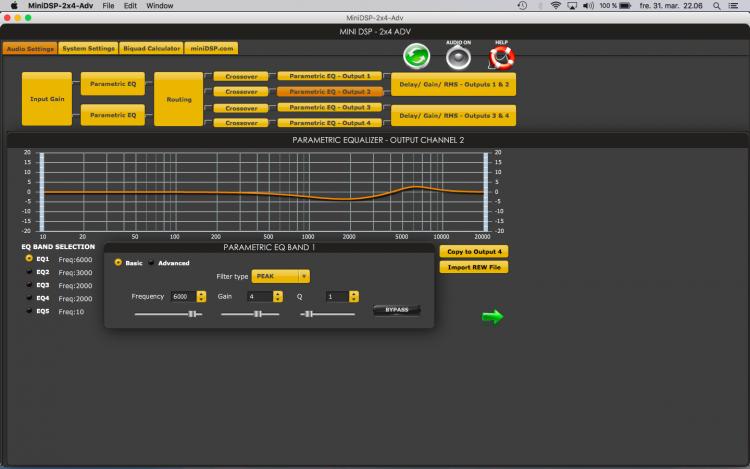Open the Edit menu
Viewport: 750px width, 469px height.
tap(130, 6)
